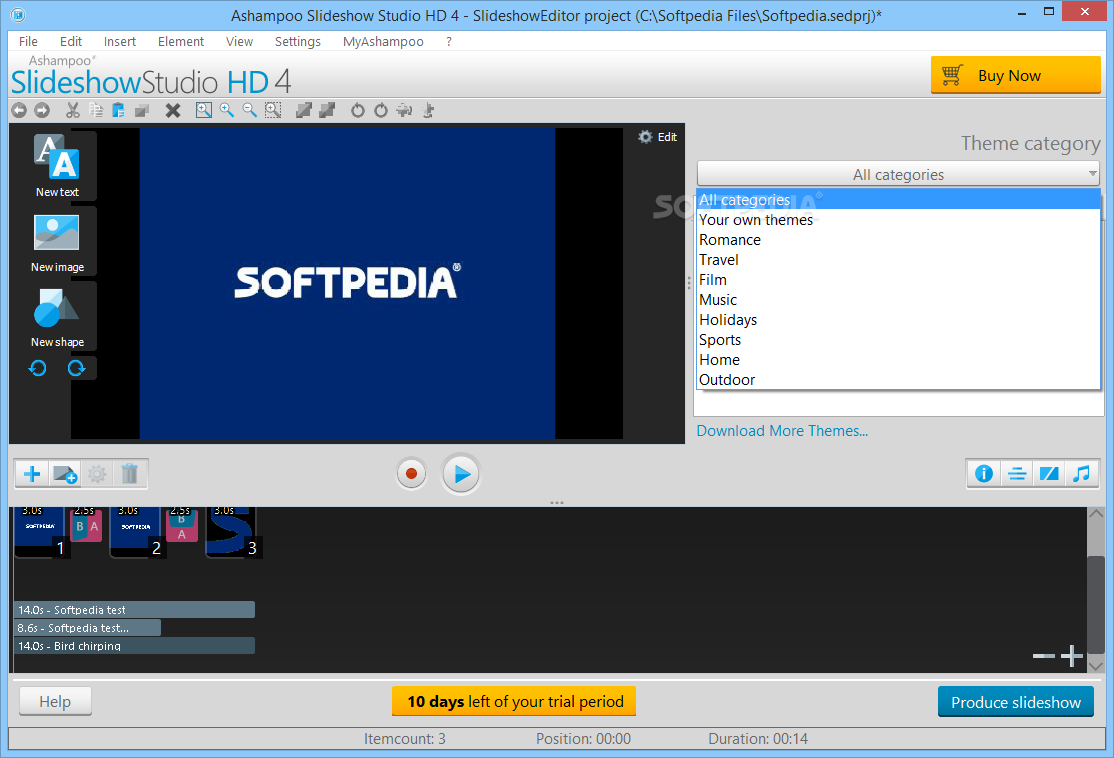
Task: Open the File menu
Action: (28, 41)
